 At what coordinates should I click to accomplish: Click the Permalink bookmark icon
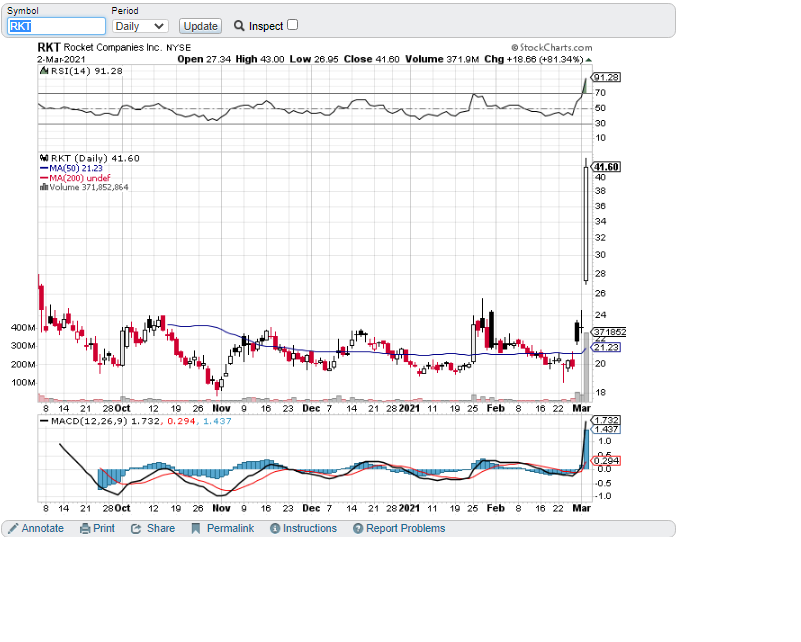196,529
